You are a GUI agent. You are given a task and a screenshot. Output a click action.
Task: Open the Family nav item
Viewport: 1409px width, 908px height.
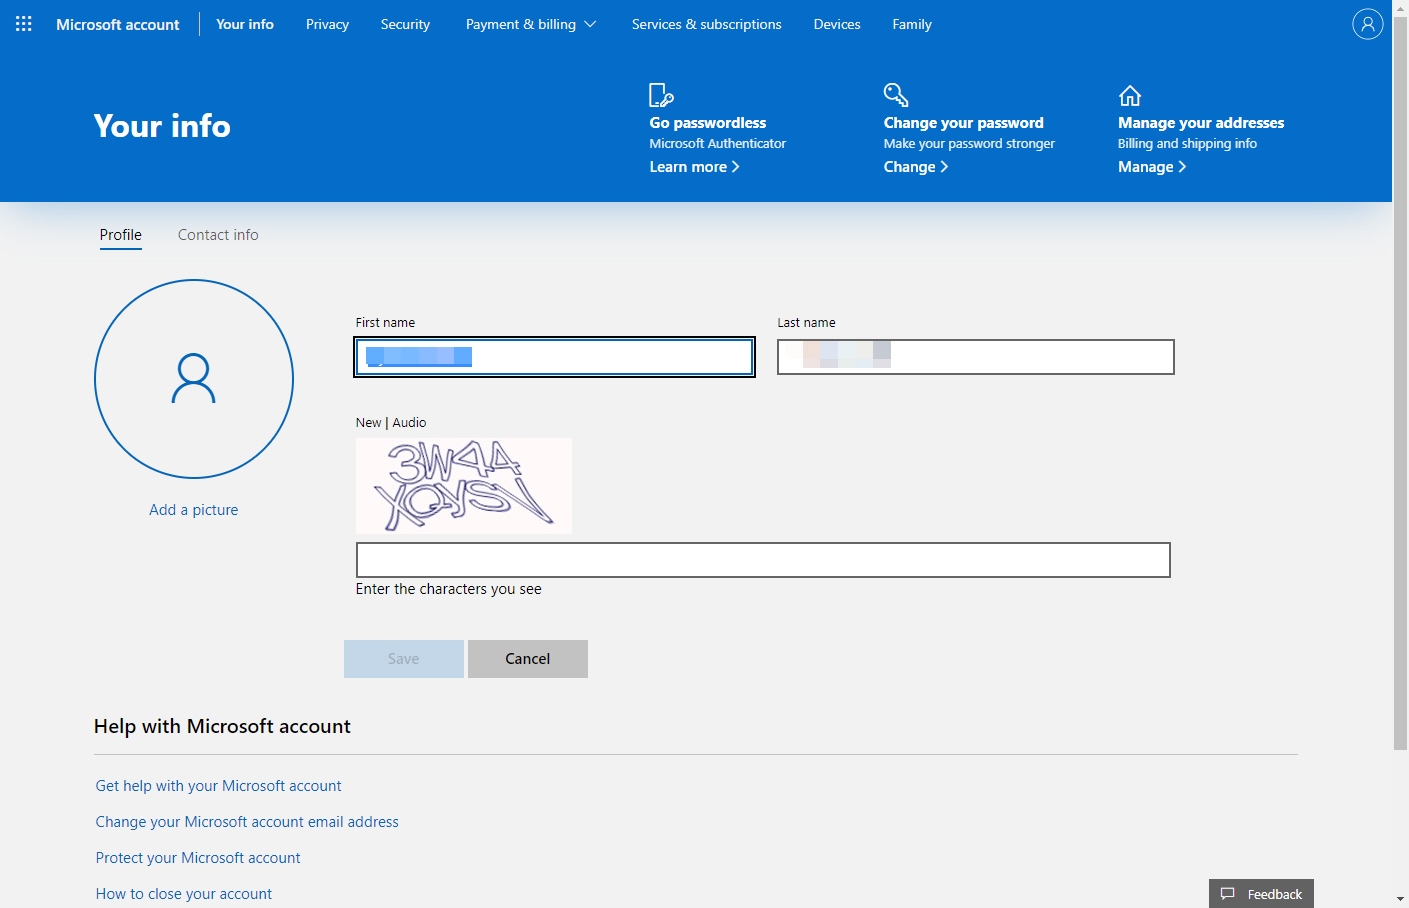(x=912, y=24)
